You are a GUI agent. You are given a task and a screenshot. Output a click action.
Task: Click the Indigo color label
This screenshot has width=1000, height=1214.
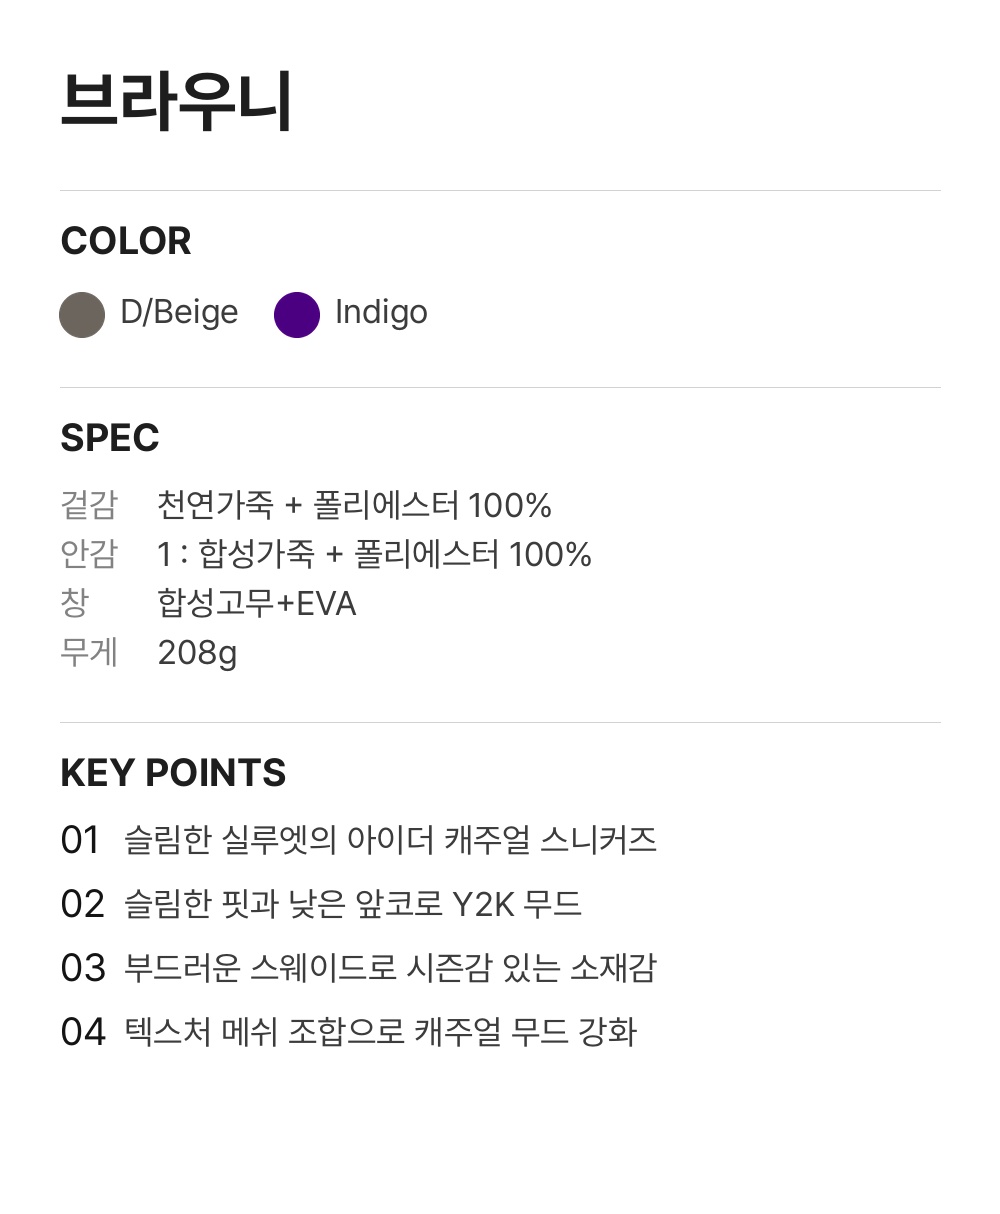click(x=381, y=313)
